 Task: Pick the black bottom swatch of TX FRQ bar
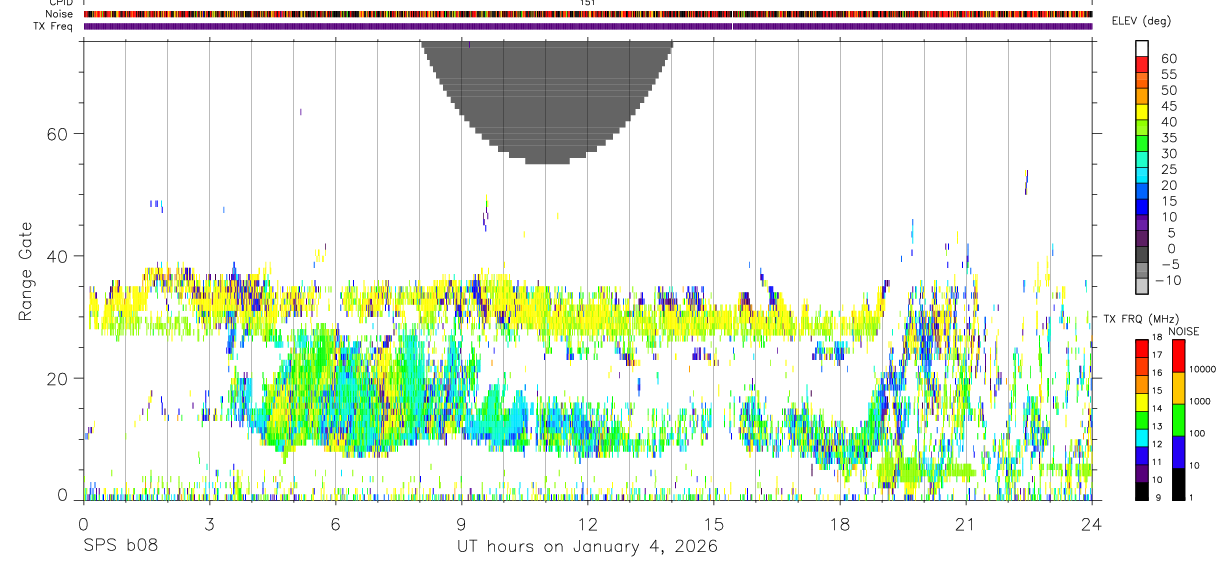click(x=1142, y=491)
